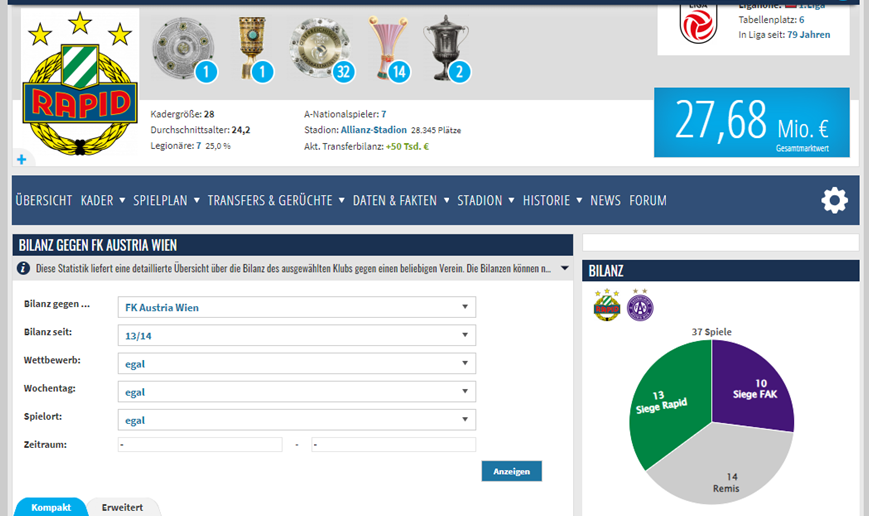Click the dark cup trophy with badge 2
The image size is (869, 516).
[x=446, y=48]
